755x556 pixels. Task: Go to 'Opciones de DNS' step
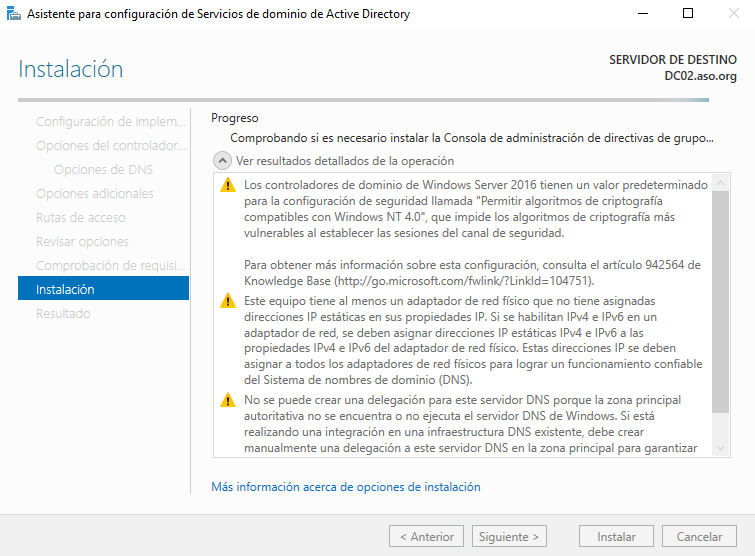(x=103, y=169)
